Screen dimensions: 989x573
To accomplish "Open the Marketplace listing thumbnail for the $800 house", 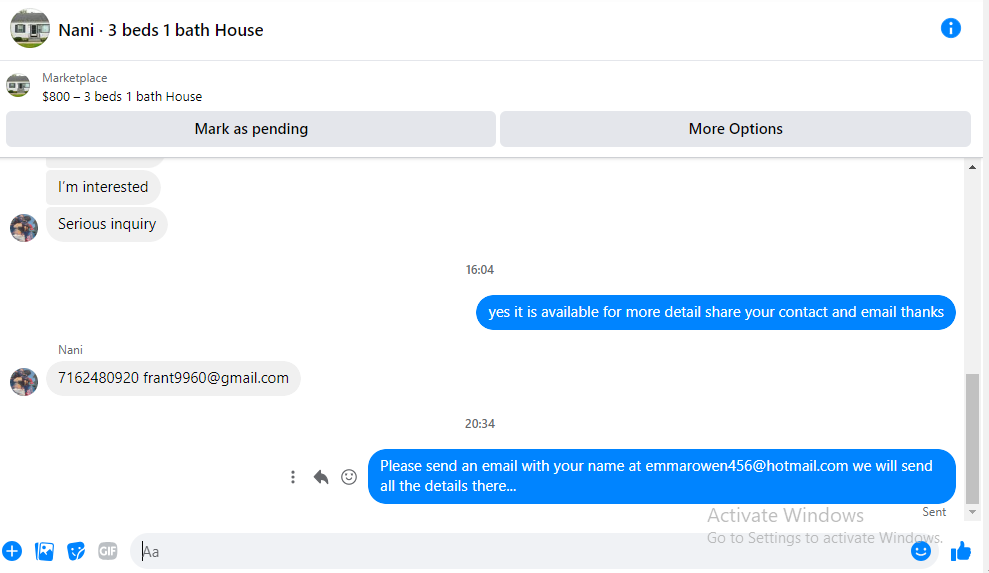I will (x=18, y=85).
